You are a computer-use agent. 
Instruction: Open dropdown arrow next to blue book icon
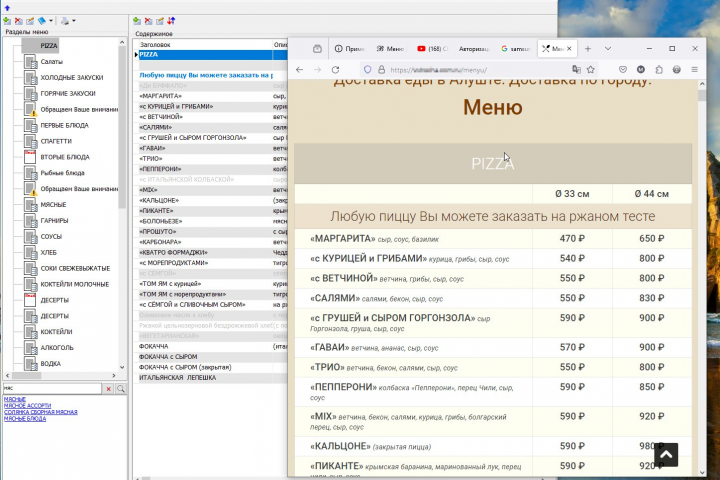51,21
